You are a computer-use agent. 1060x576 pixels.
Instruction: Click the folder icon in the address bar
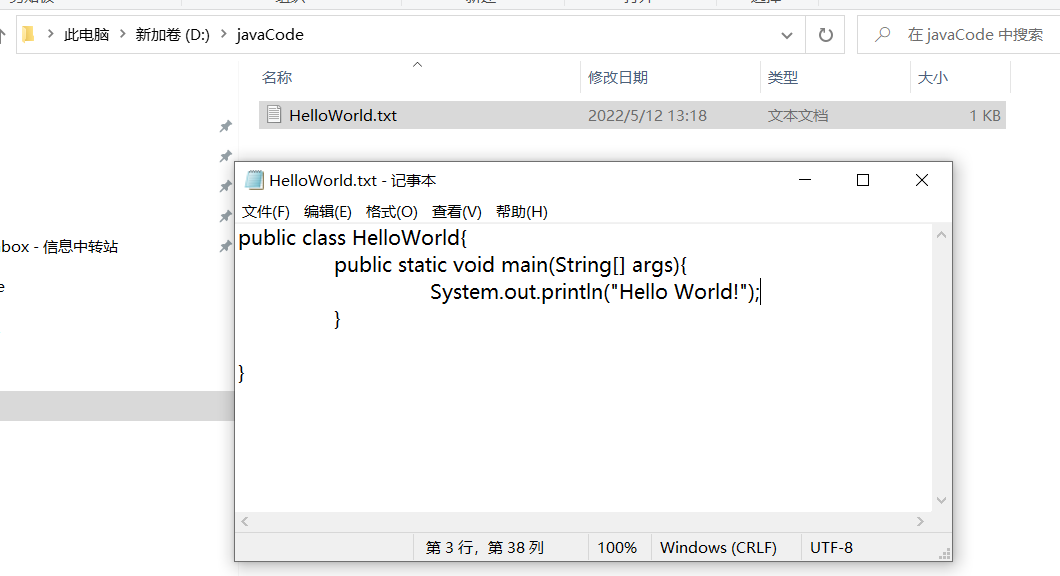click(28, 34)
